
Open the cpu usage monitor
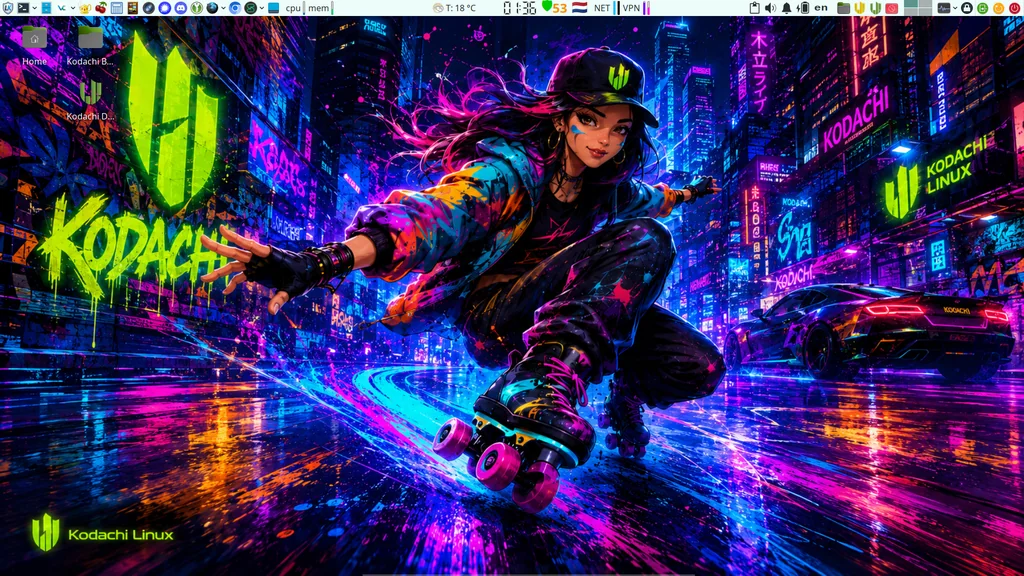point(295,8)
